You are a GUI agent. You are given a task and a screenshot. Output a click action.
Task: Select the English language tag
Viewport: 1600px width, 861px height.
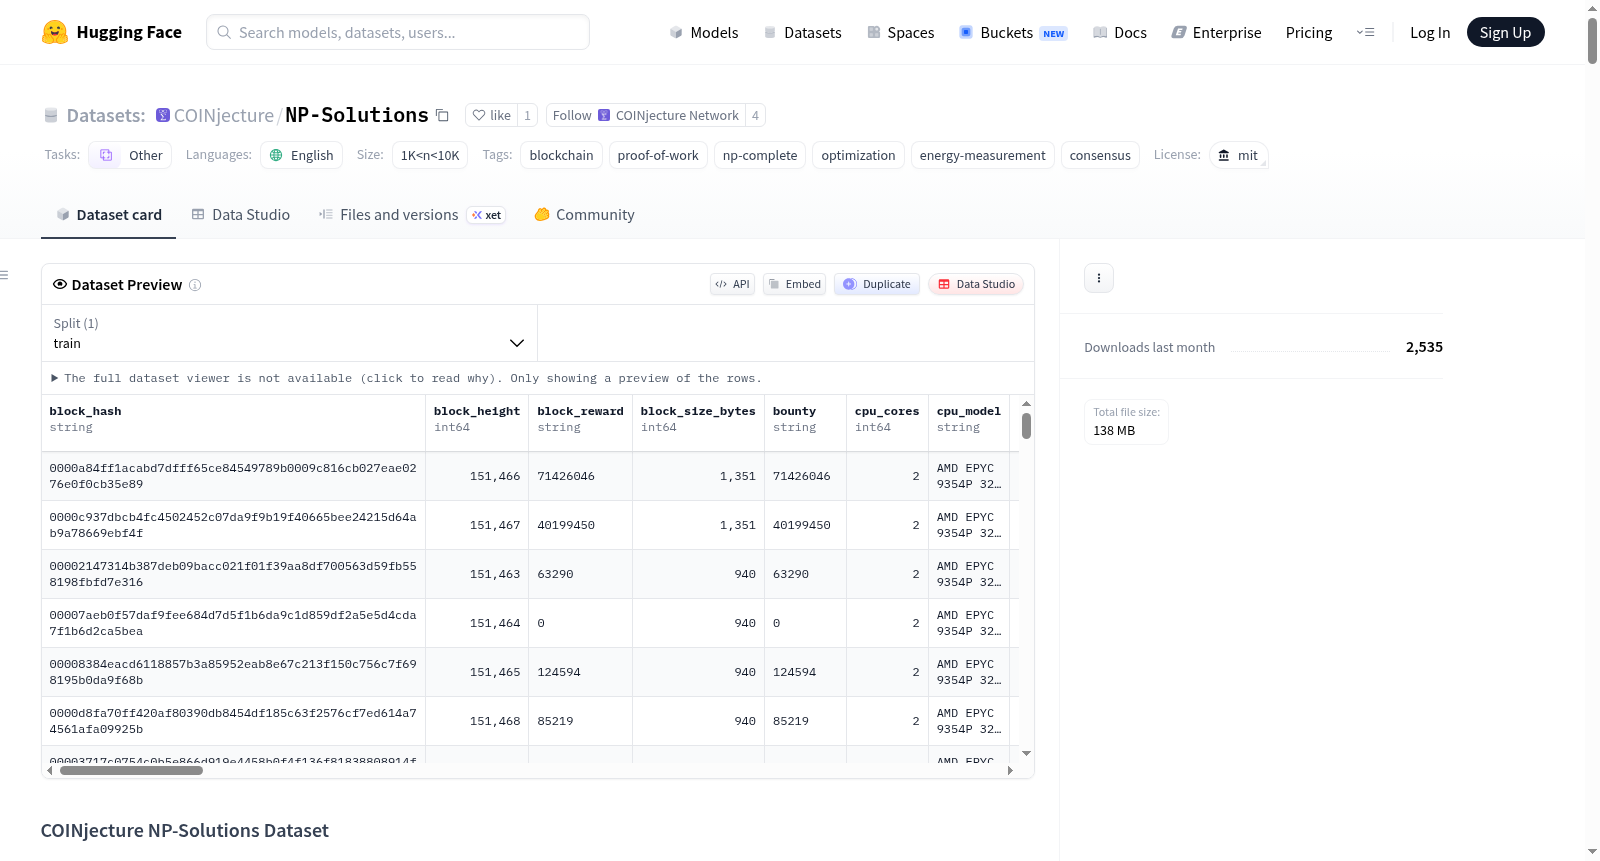click(x=302, y=155)
